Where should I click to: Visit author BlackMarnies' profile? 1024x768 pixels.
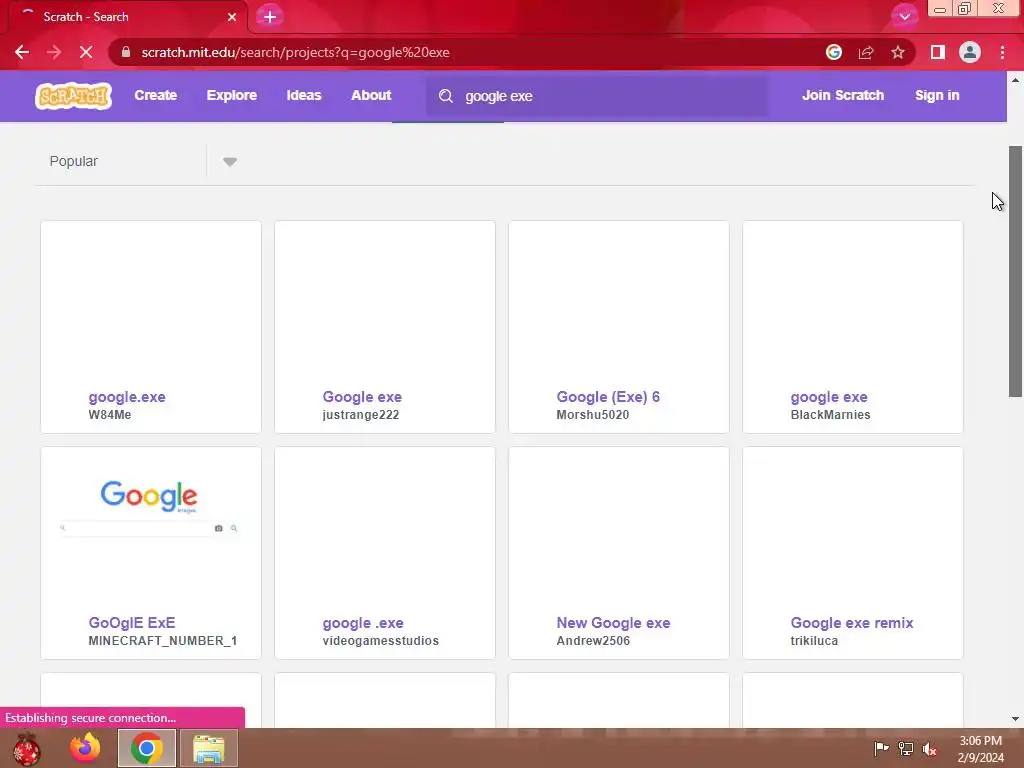click(x=830, y=415)
